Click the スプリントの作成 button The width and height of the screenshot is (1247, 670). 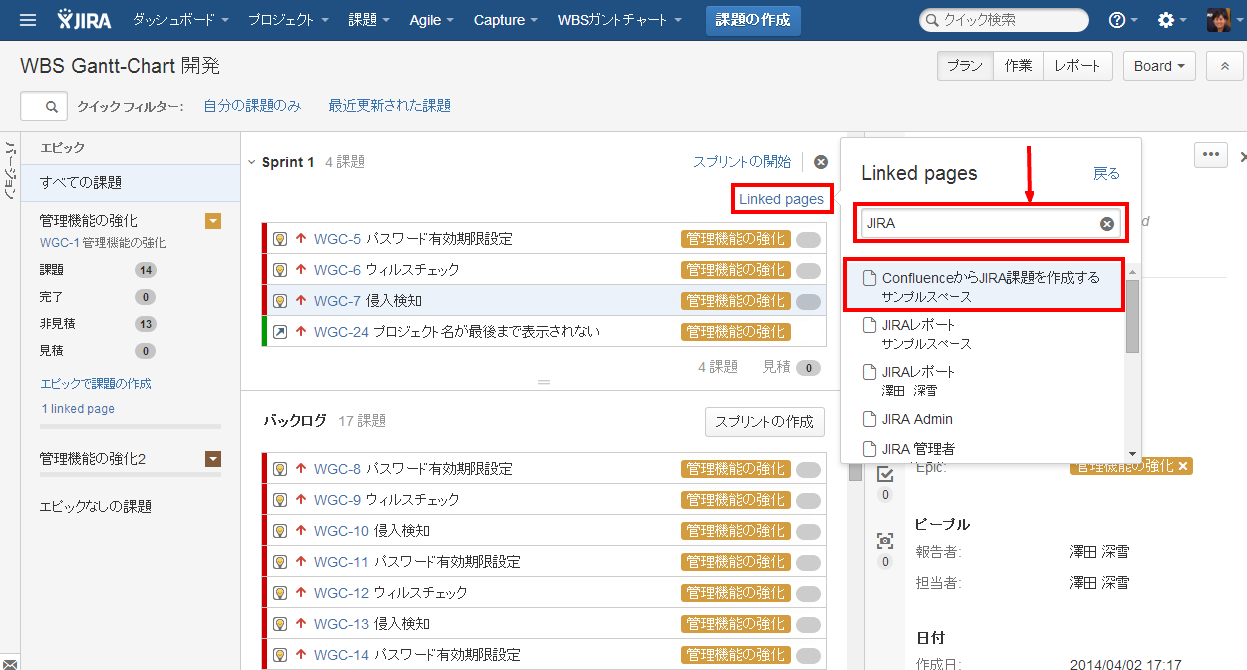765,422
